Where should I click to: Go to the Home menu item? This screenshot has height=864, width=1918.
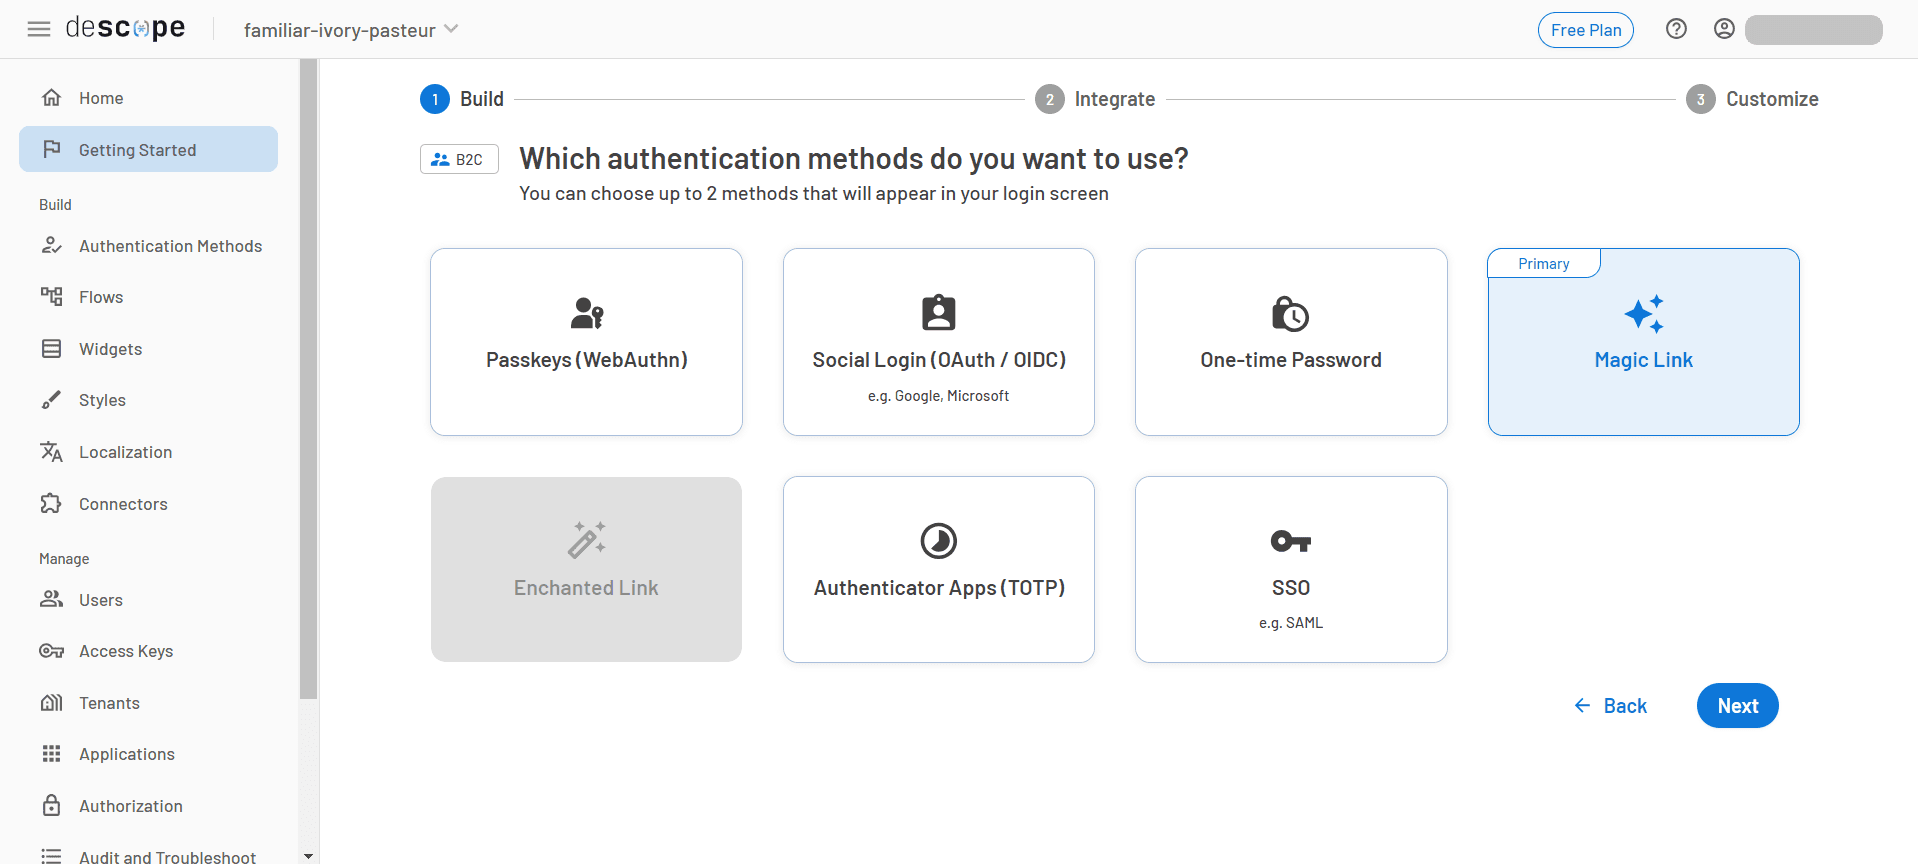pos(148,98)
